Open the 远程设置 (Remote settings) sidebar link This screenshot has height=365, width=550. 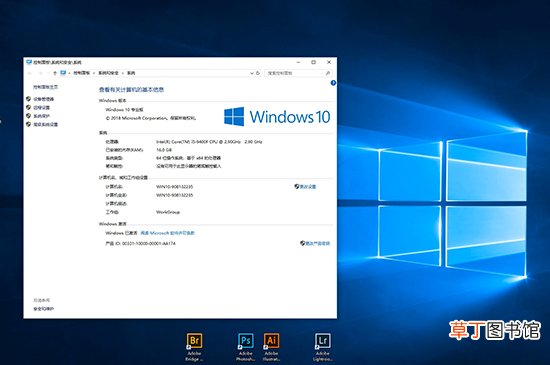coord(41,107)
